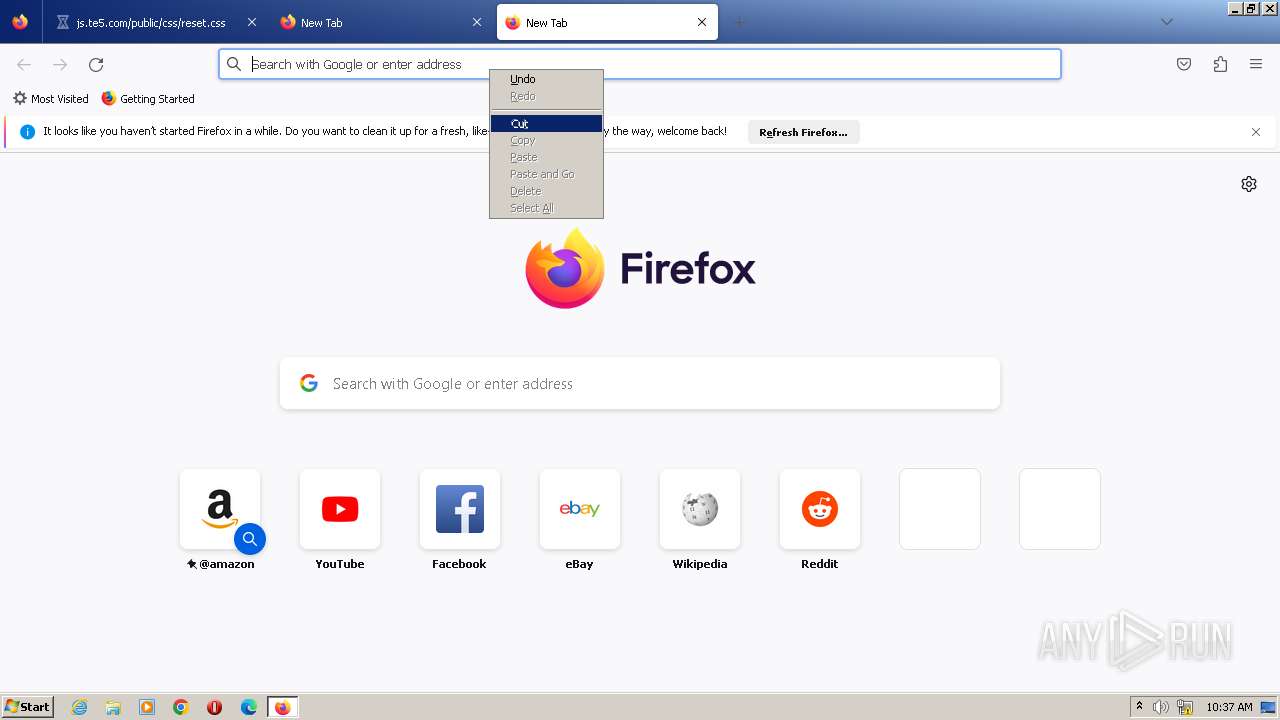Open new tab personalize settings gear
The height and width of the screenshot is (720, 1280).
(1249, 184)
